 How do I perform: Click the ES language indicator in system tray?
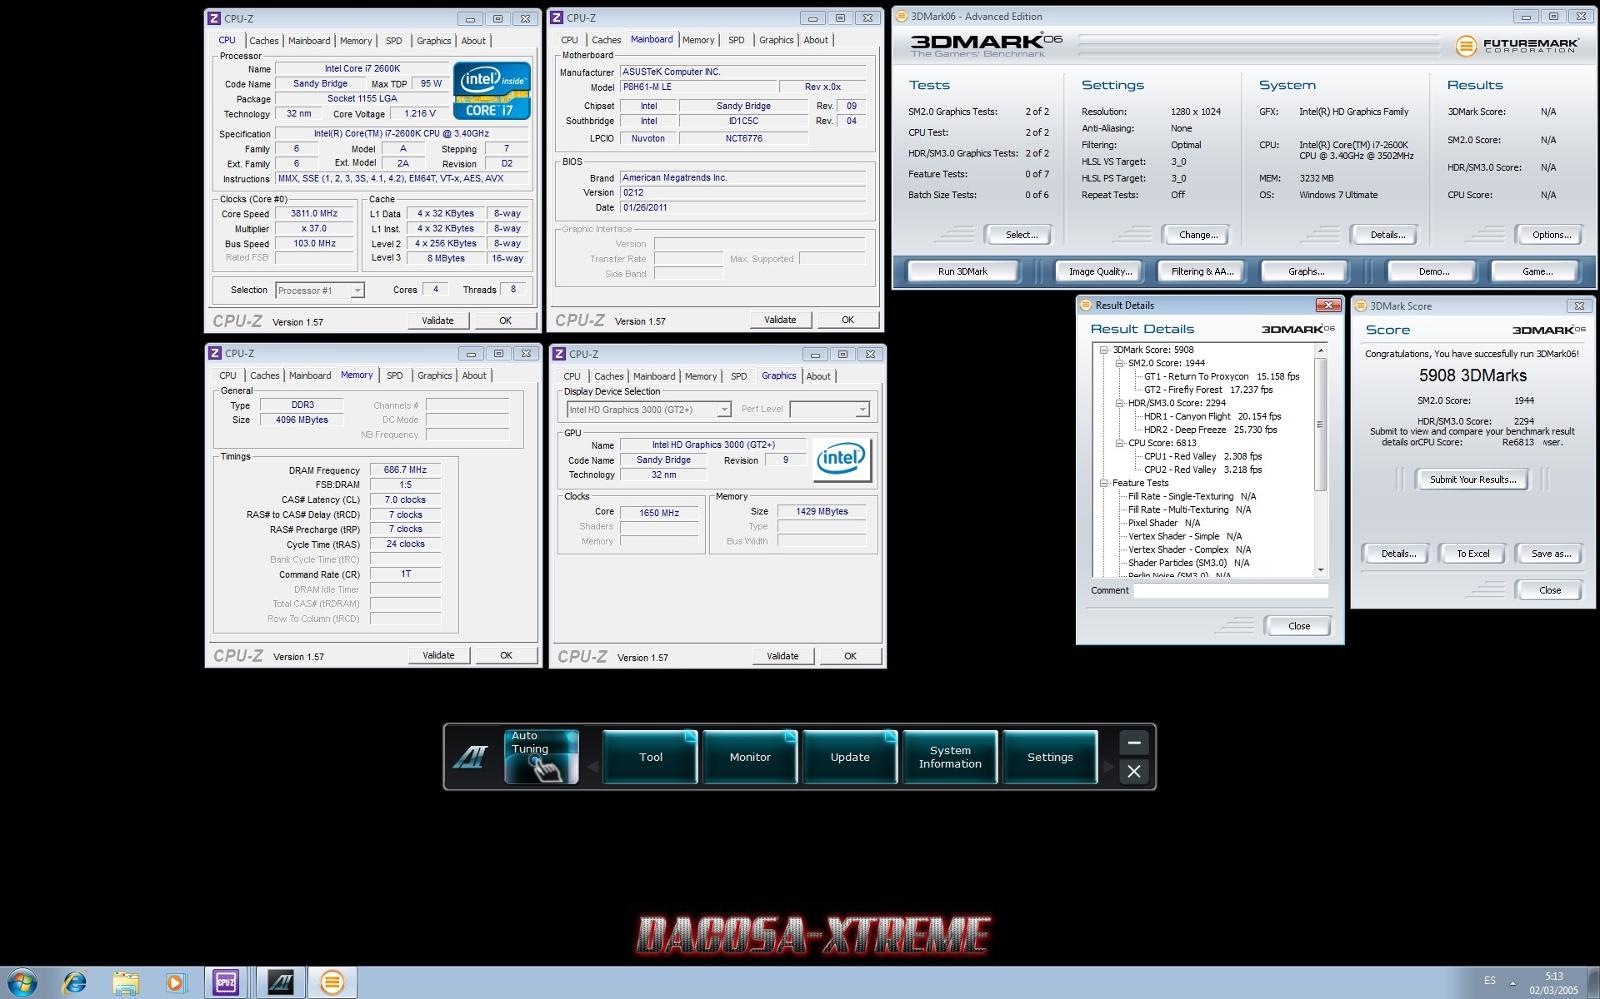[1490, 981]
